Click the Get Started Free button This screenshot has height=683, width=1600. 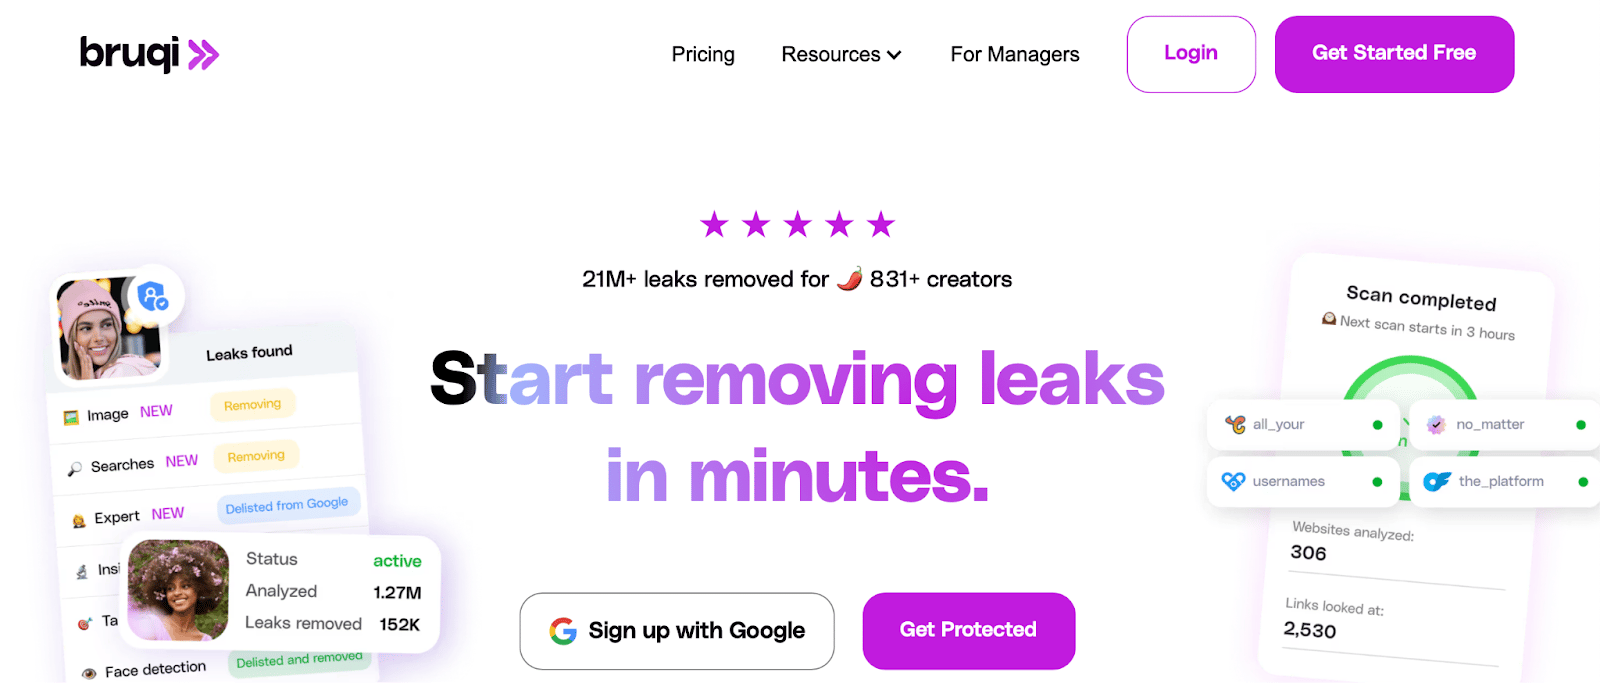tap(1394, 54)
